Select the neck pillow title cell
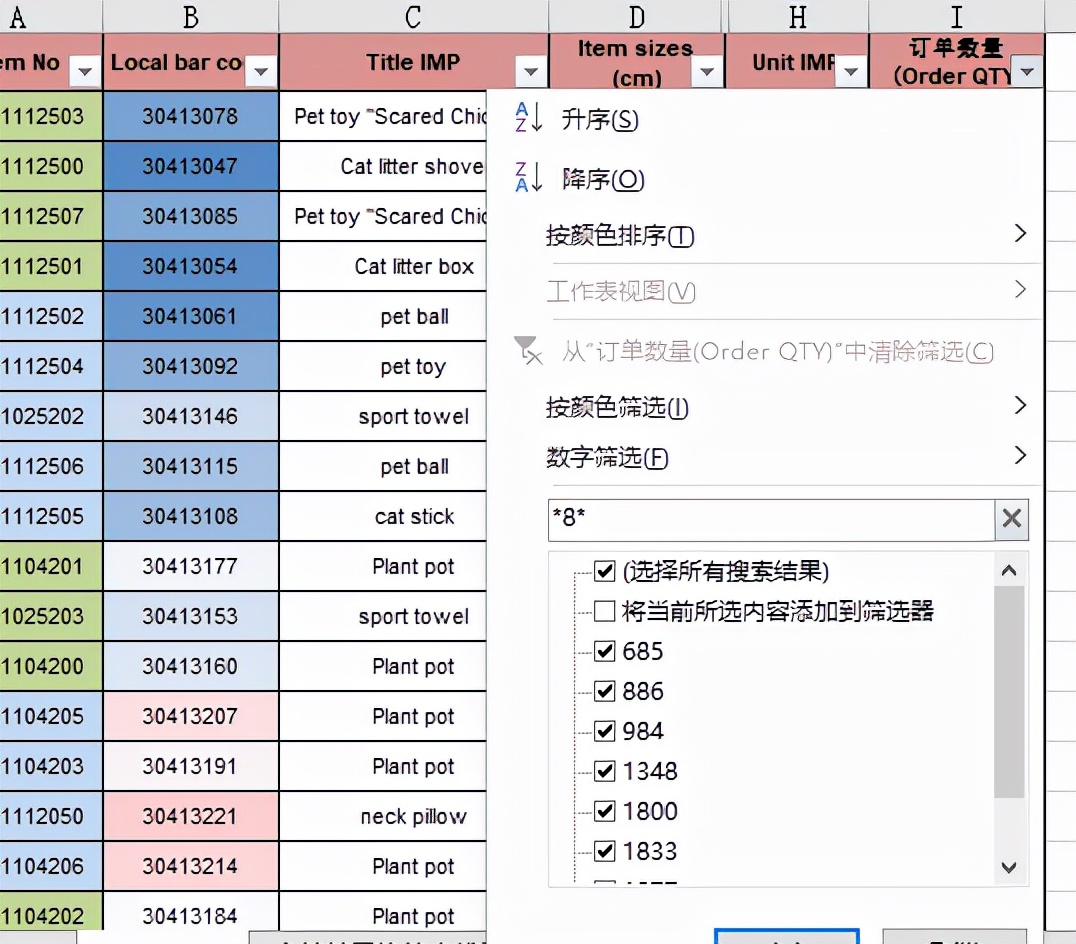1076x944 pixels. click(x=383, y=816)
